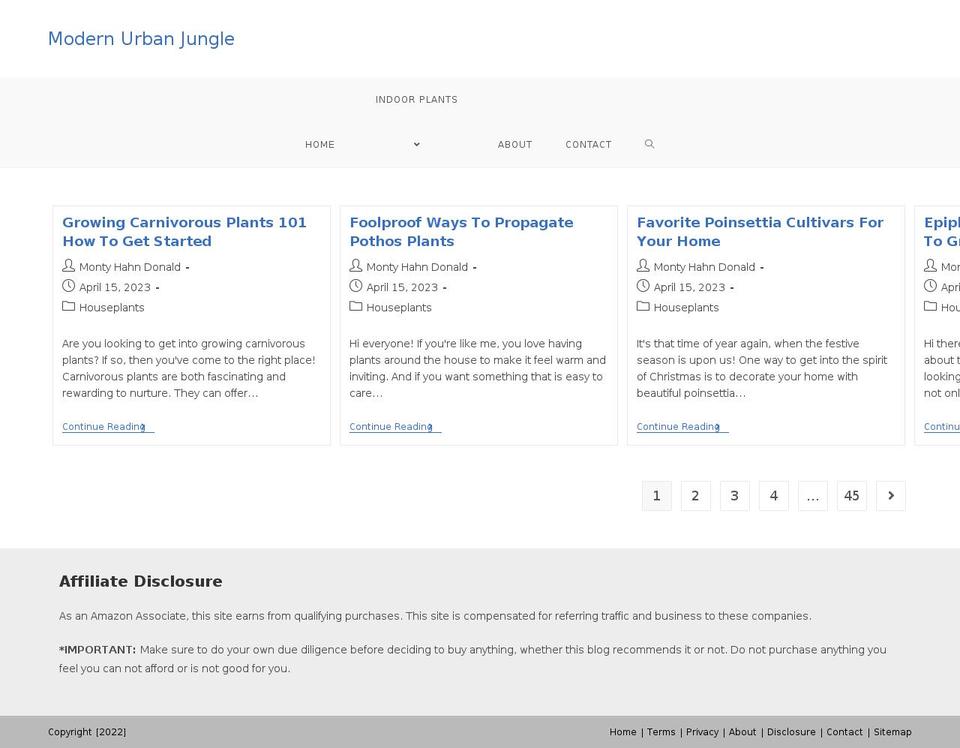Open Growing Carnivorous Plants 101 article title

[x=184, y=231]
